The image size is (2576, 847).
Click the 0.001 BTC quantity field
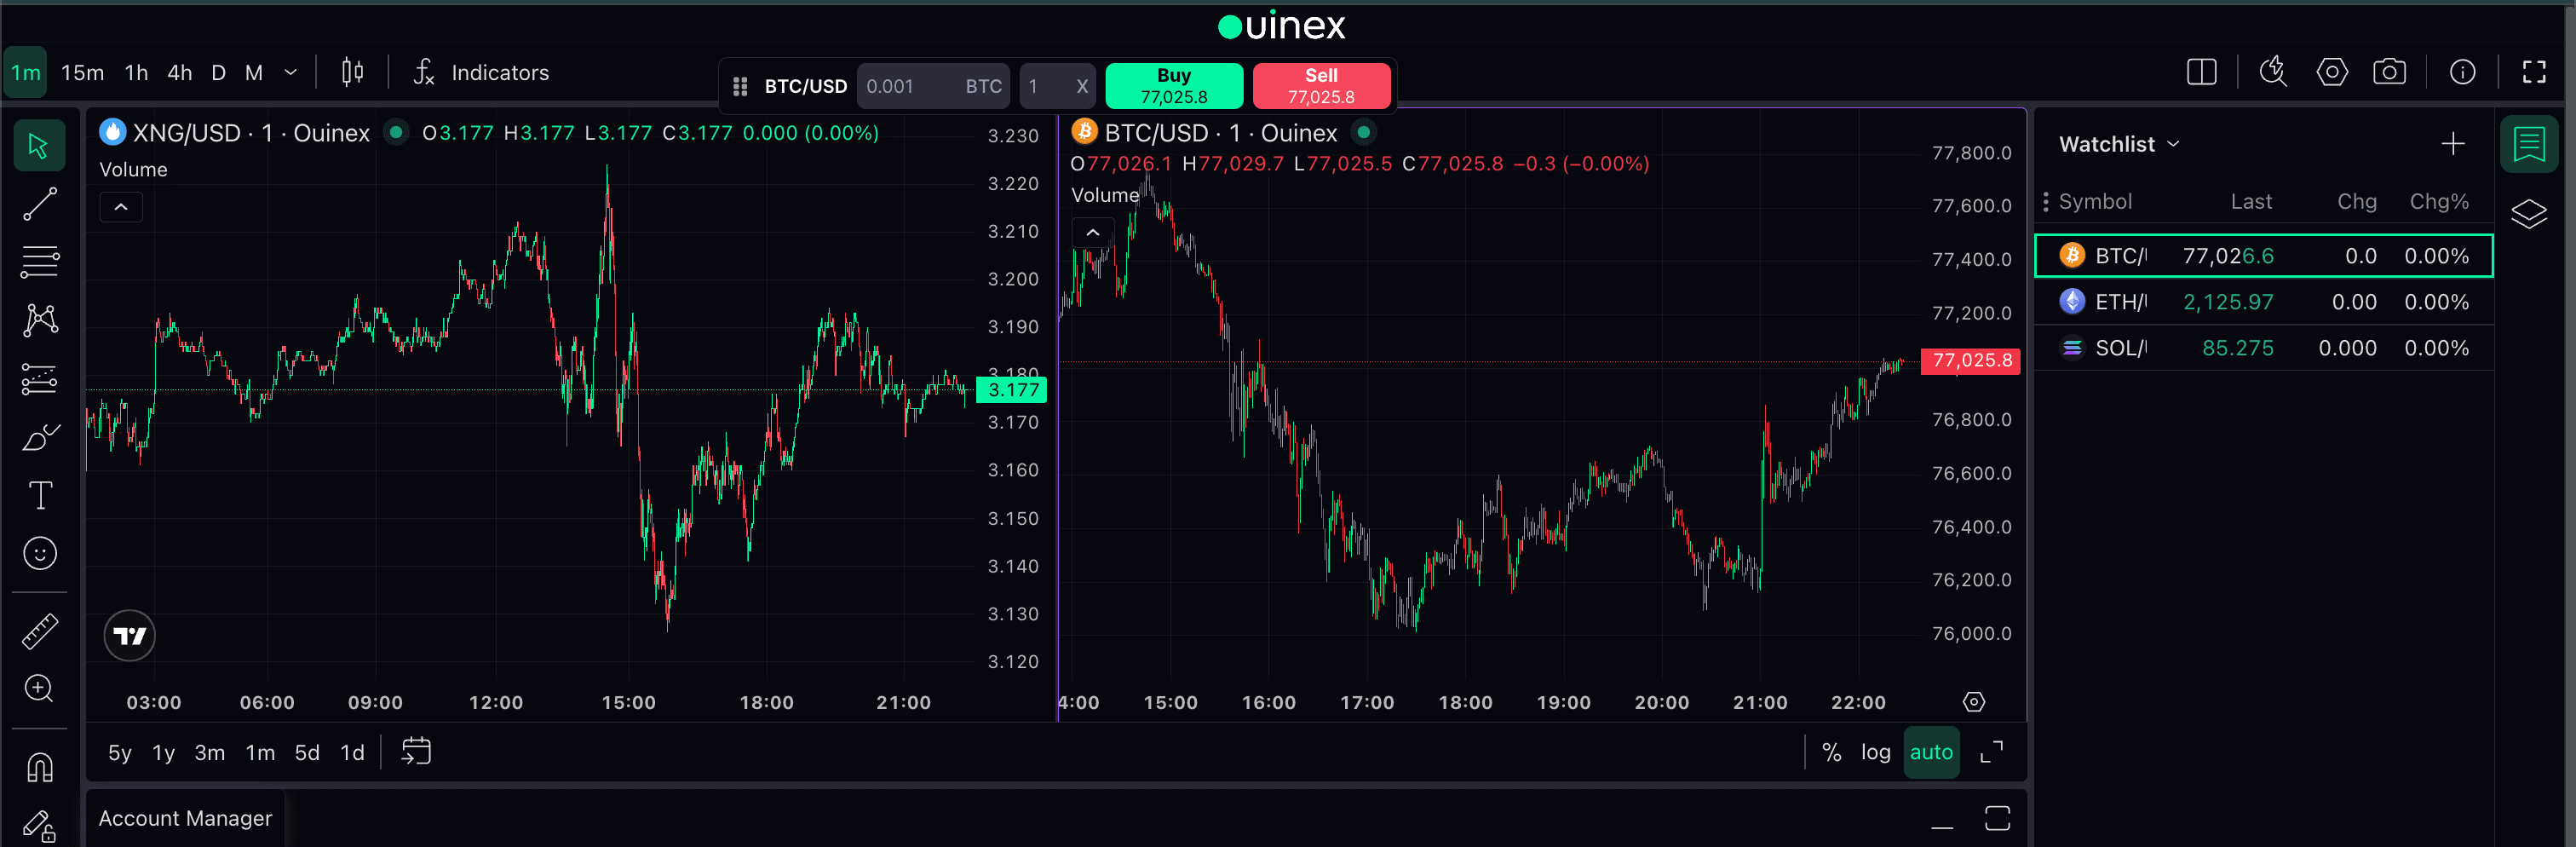coord(933,87)
